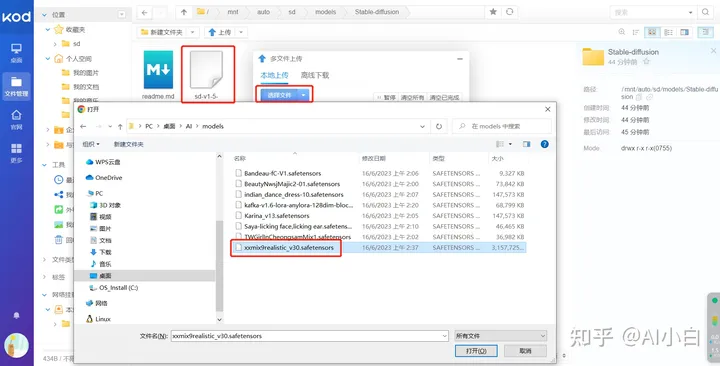This screenshot has height=366, width=720.
Task: Click the Kod search magnifier button
Action: pyautogui.click(x=705, y=12)
